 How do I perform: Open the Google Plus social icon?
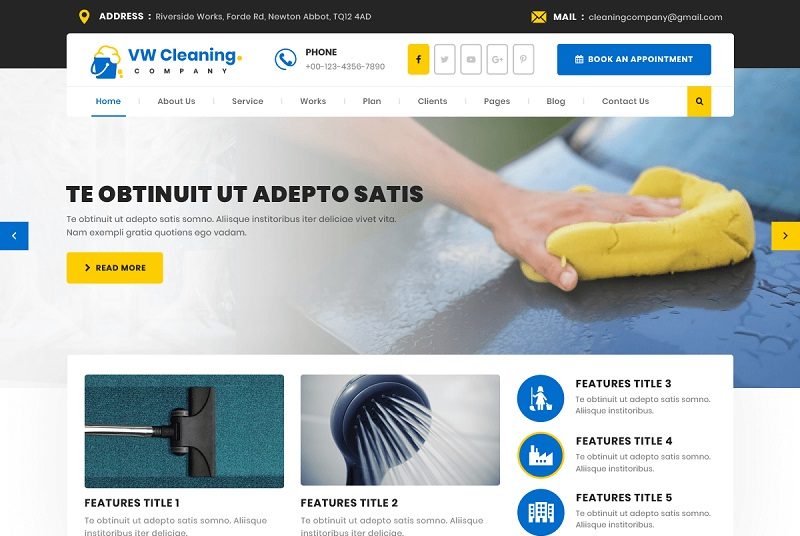(497, 59)
